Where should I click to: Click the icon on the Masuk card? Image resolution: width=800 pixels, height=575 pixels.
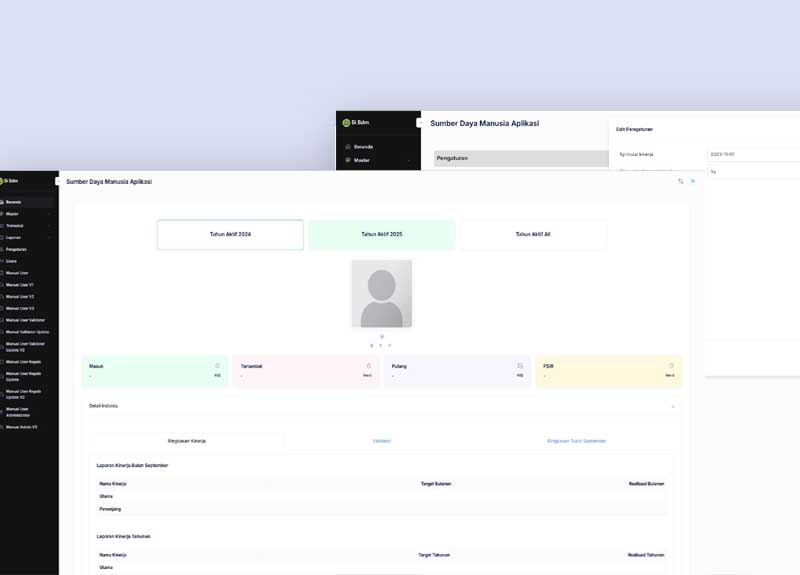click(x=217, y=366)
